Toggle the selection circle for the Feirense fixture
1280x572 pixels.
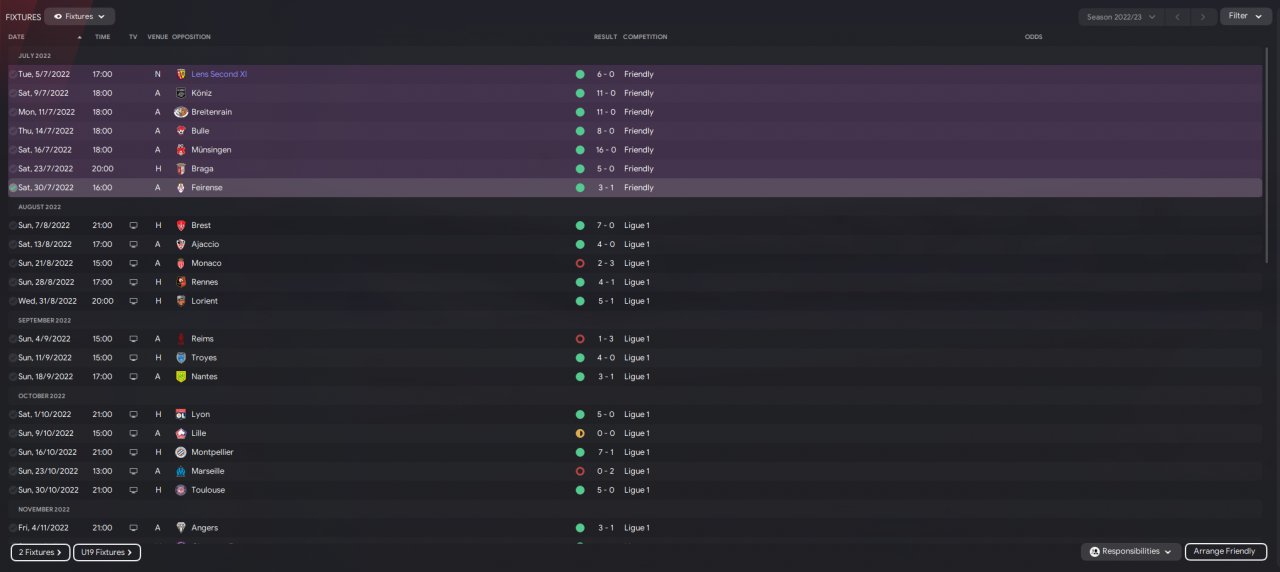(x=13, y=188)
